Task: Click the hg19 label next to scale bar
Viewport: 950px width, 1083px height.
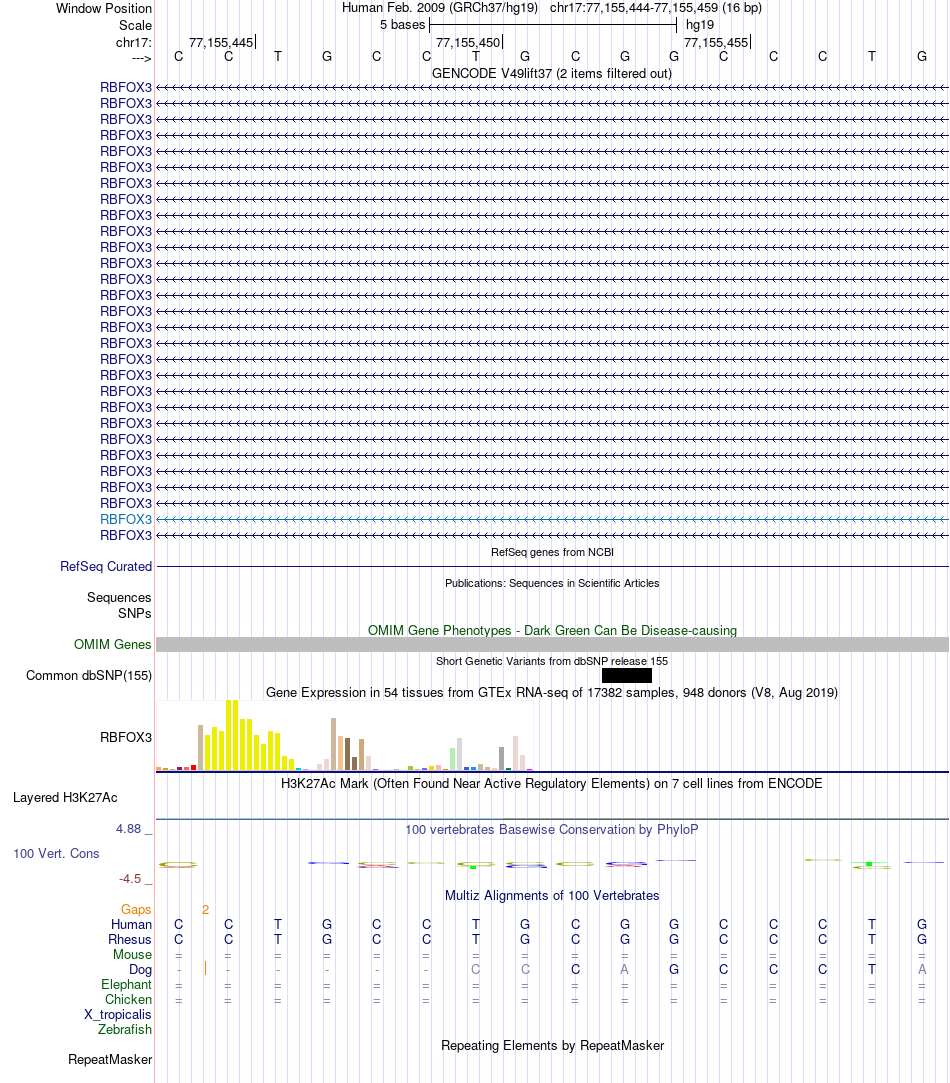Action: [x=700, y=25]
